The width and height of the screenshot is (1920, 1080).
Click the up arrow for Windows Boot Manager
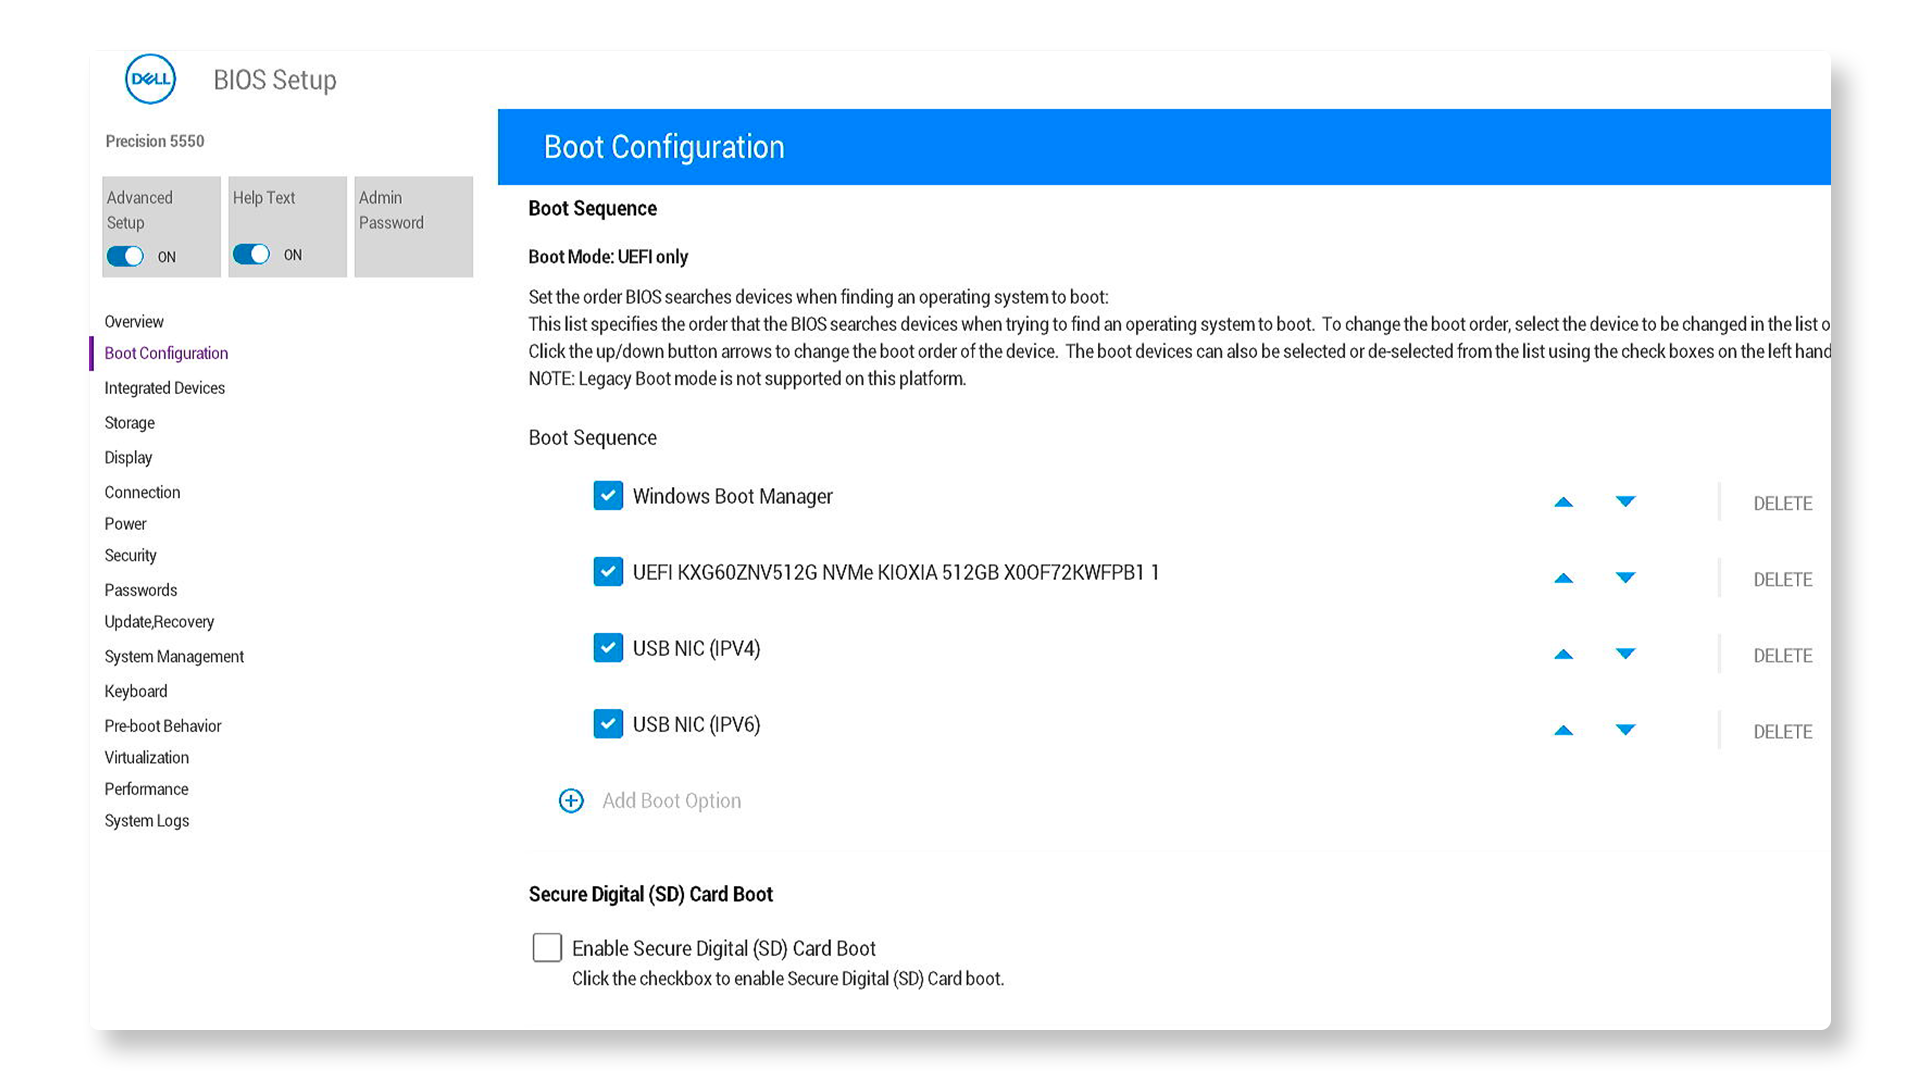[x=1561, y=500]
